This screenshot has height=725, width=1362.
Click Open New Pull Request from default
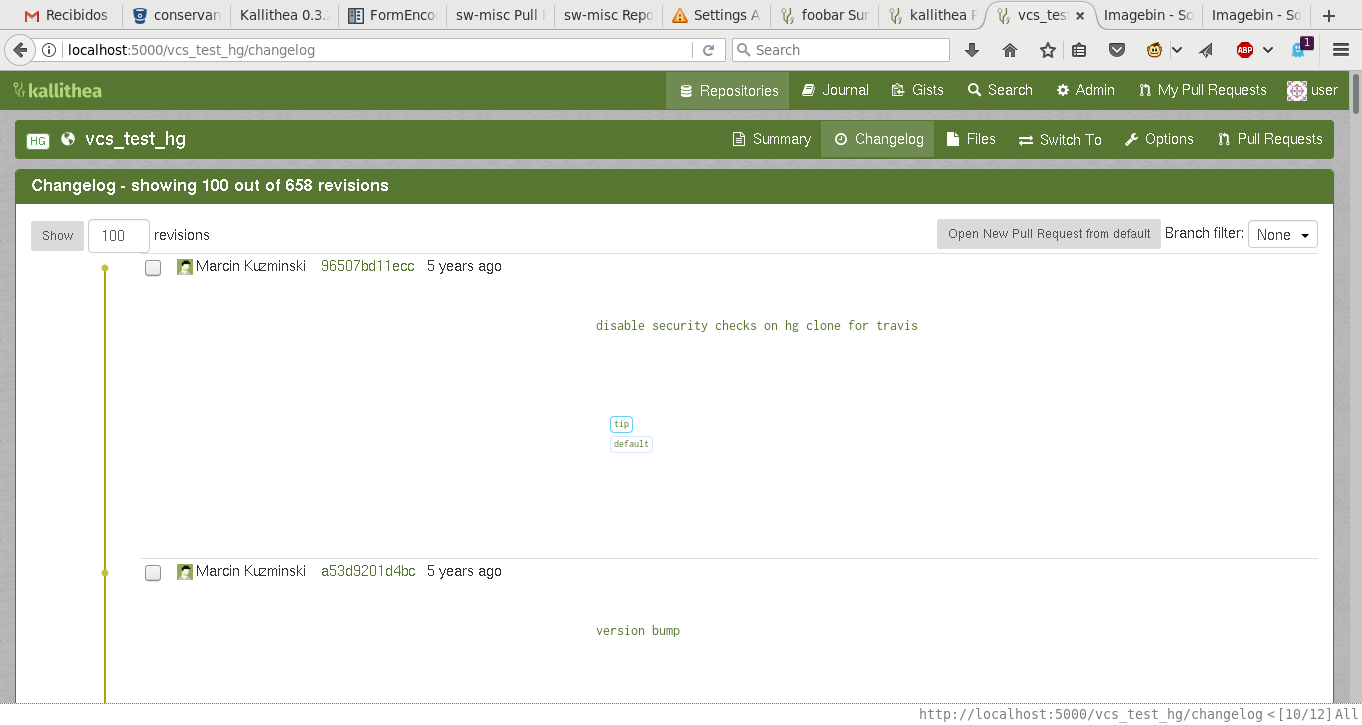coord(1049,234)
